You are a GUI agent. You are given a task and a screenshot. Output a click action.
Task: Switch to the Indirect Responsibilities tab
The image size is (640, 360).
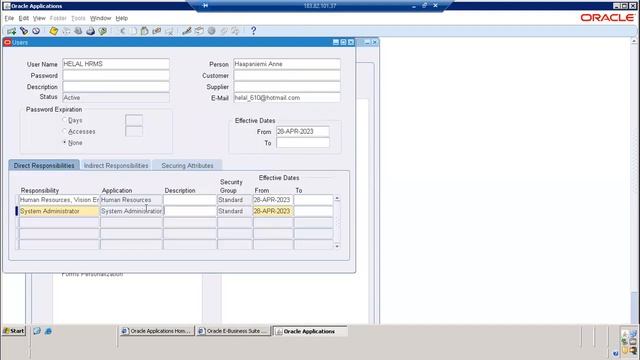coord(116,165)
